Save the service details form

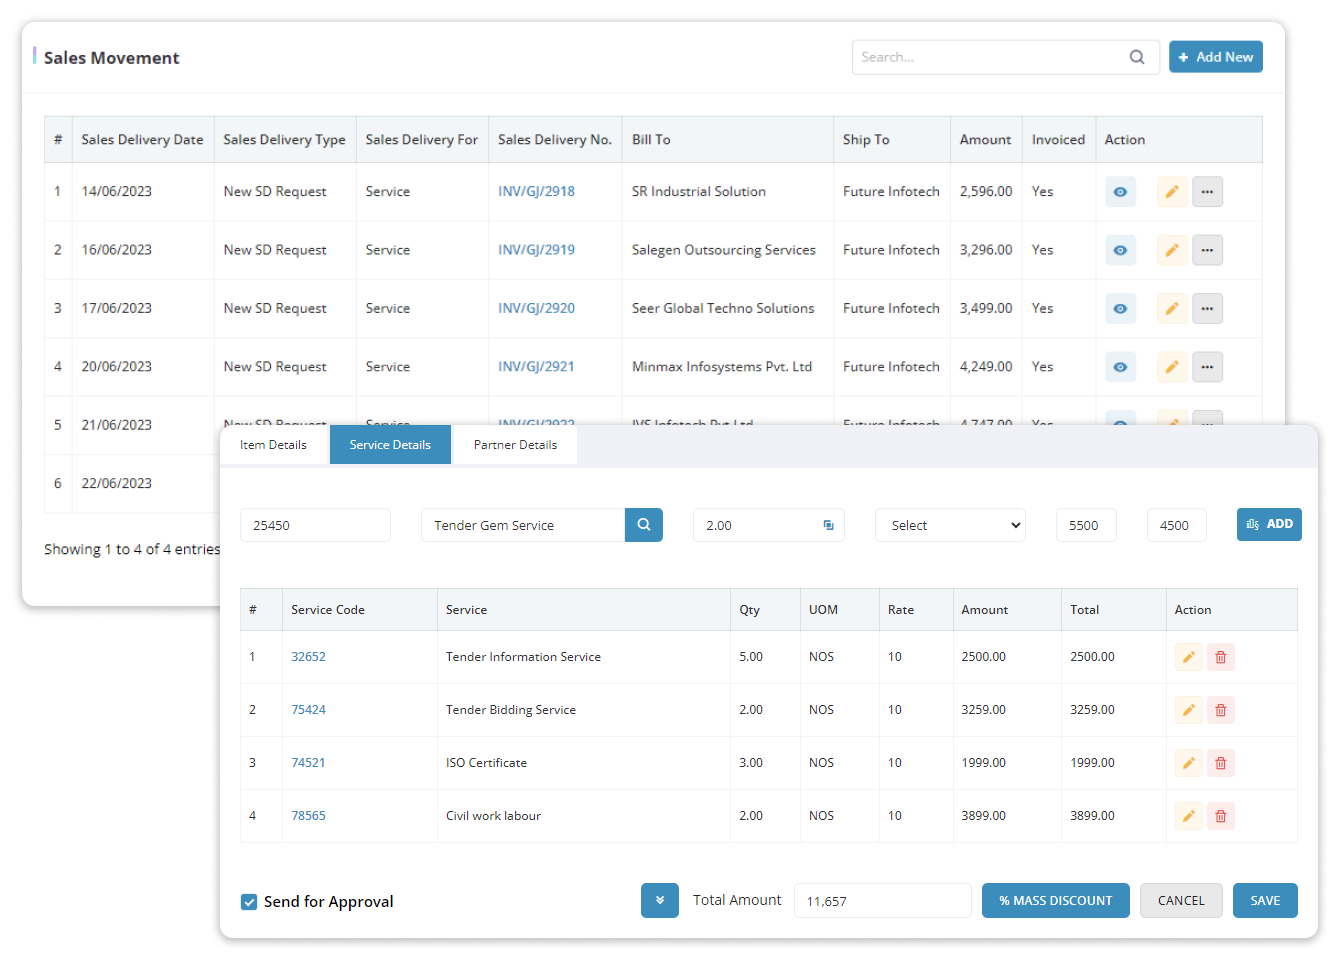[1264, 900]
